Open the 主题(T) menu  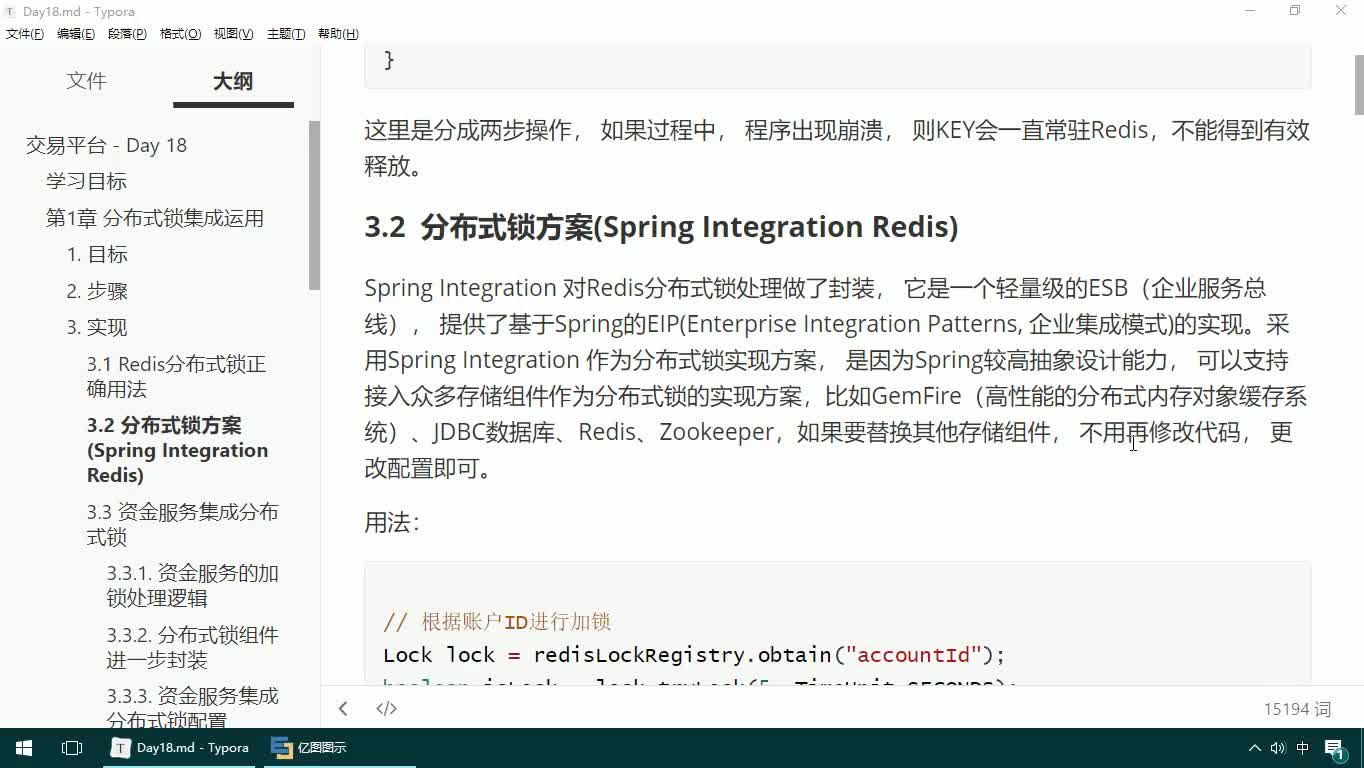(286, 34)
